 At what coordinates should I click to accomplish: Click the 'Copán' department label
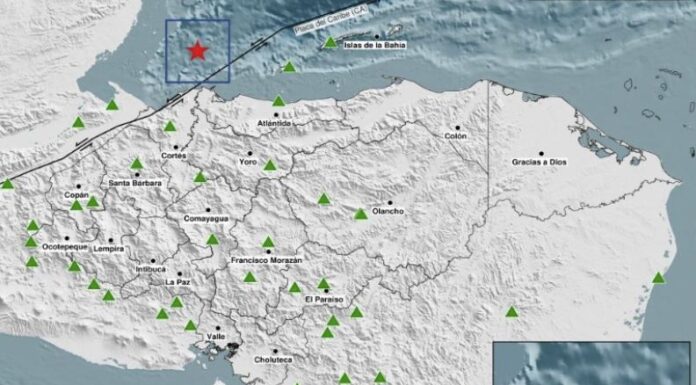click(77, 195)
